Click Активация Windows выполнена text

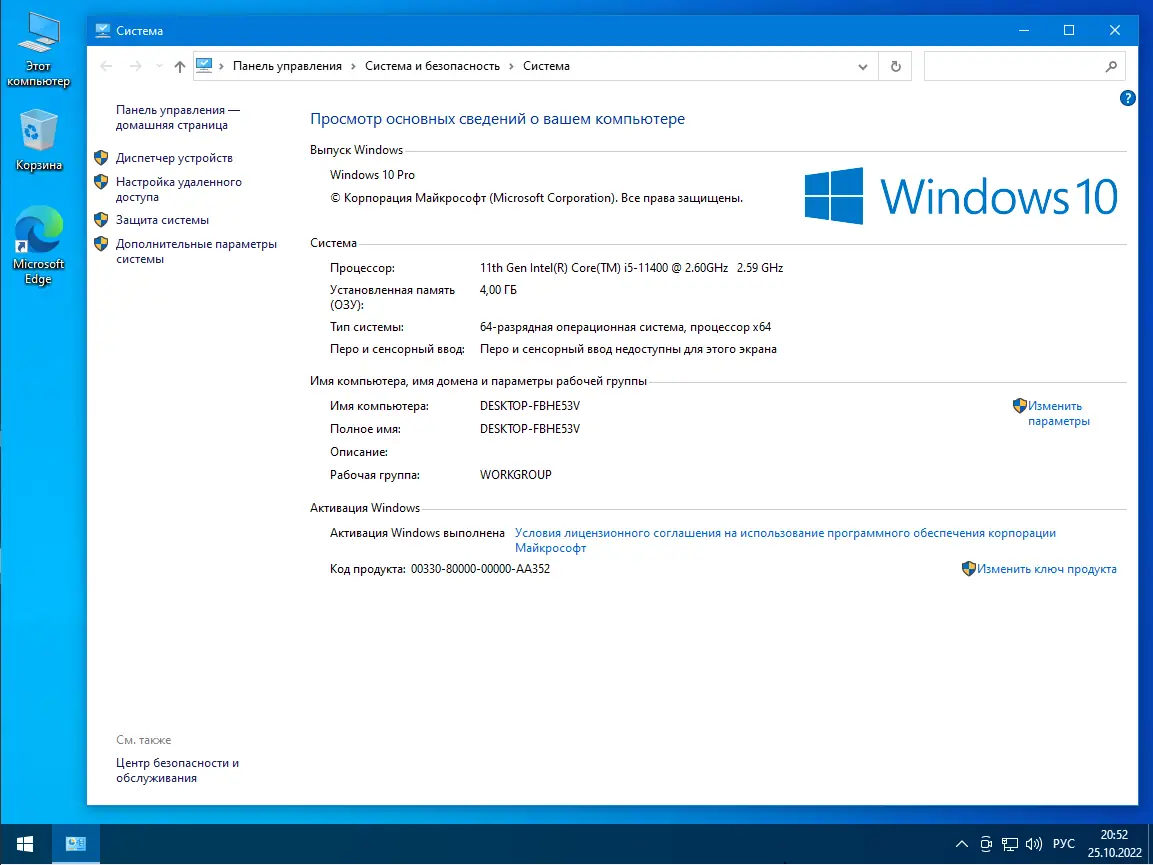(417, 533)
